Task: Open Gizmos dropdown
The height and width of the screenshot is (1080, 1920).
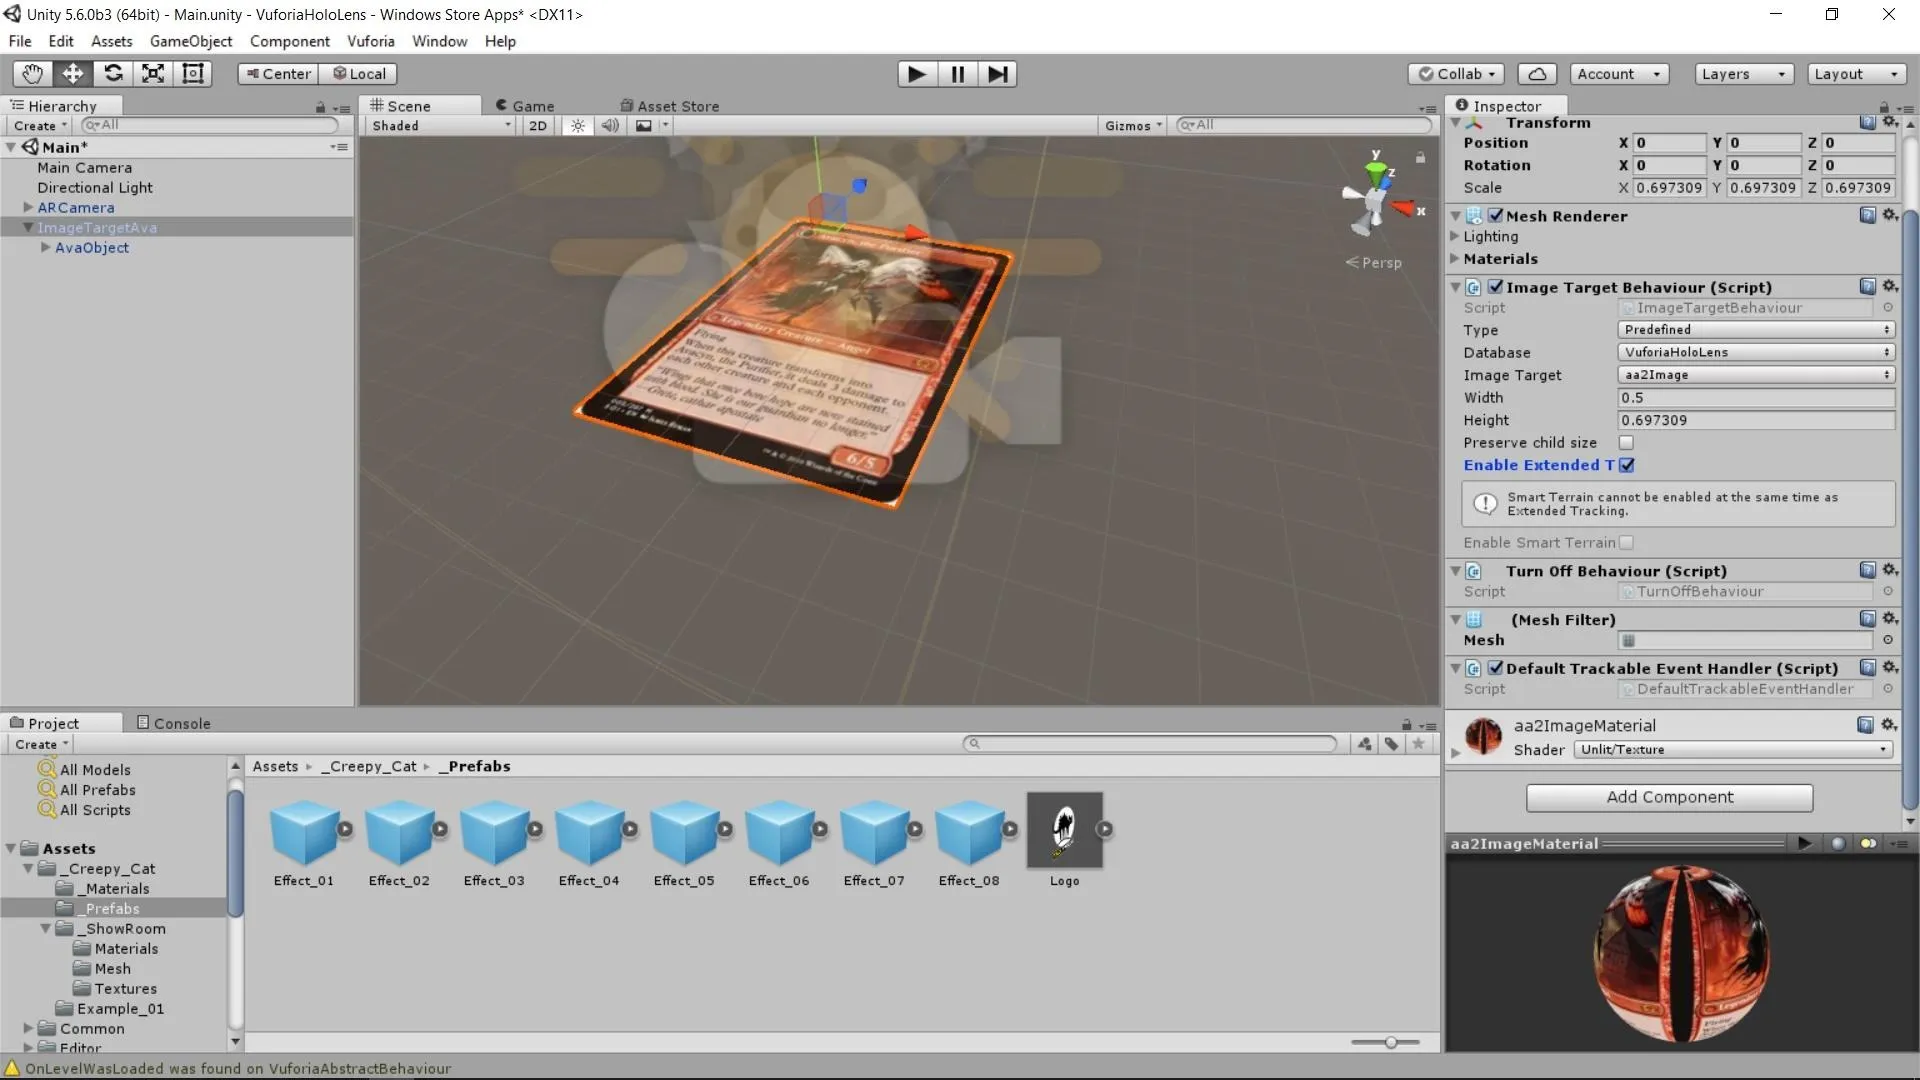Action: coord(1133,125)
